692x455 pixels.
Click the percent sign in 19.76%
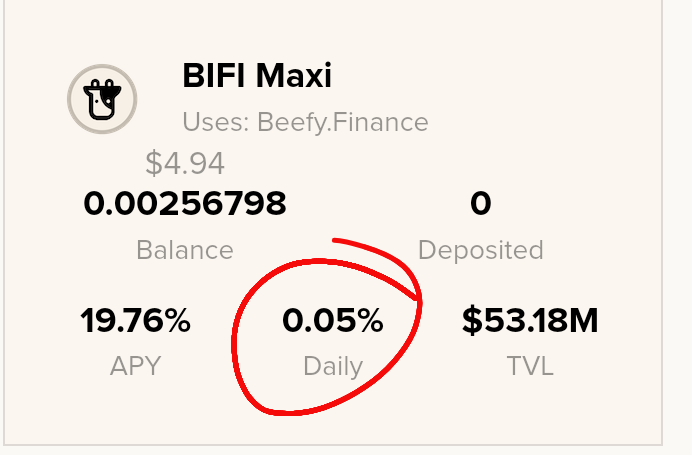177,320
